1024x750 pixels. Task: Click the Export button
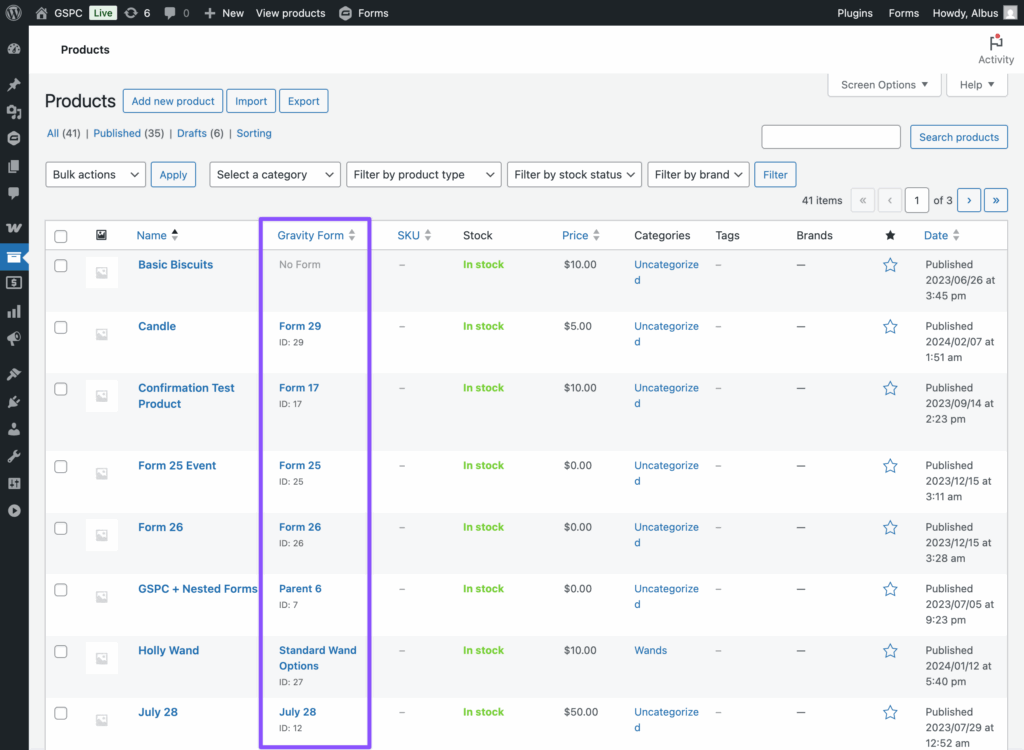pyautogui.click(x=304, y=101)
